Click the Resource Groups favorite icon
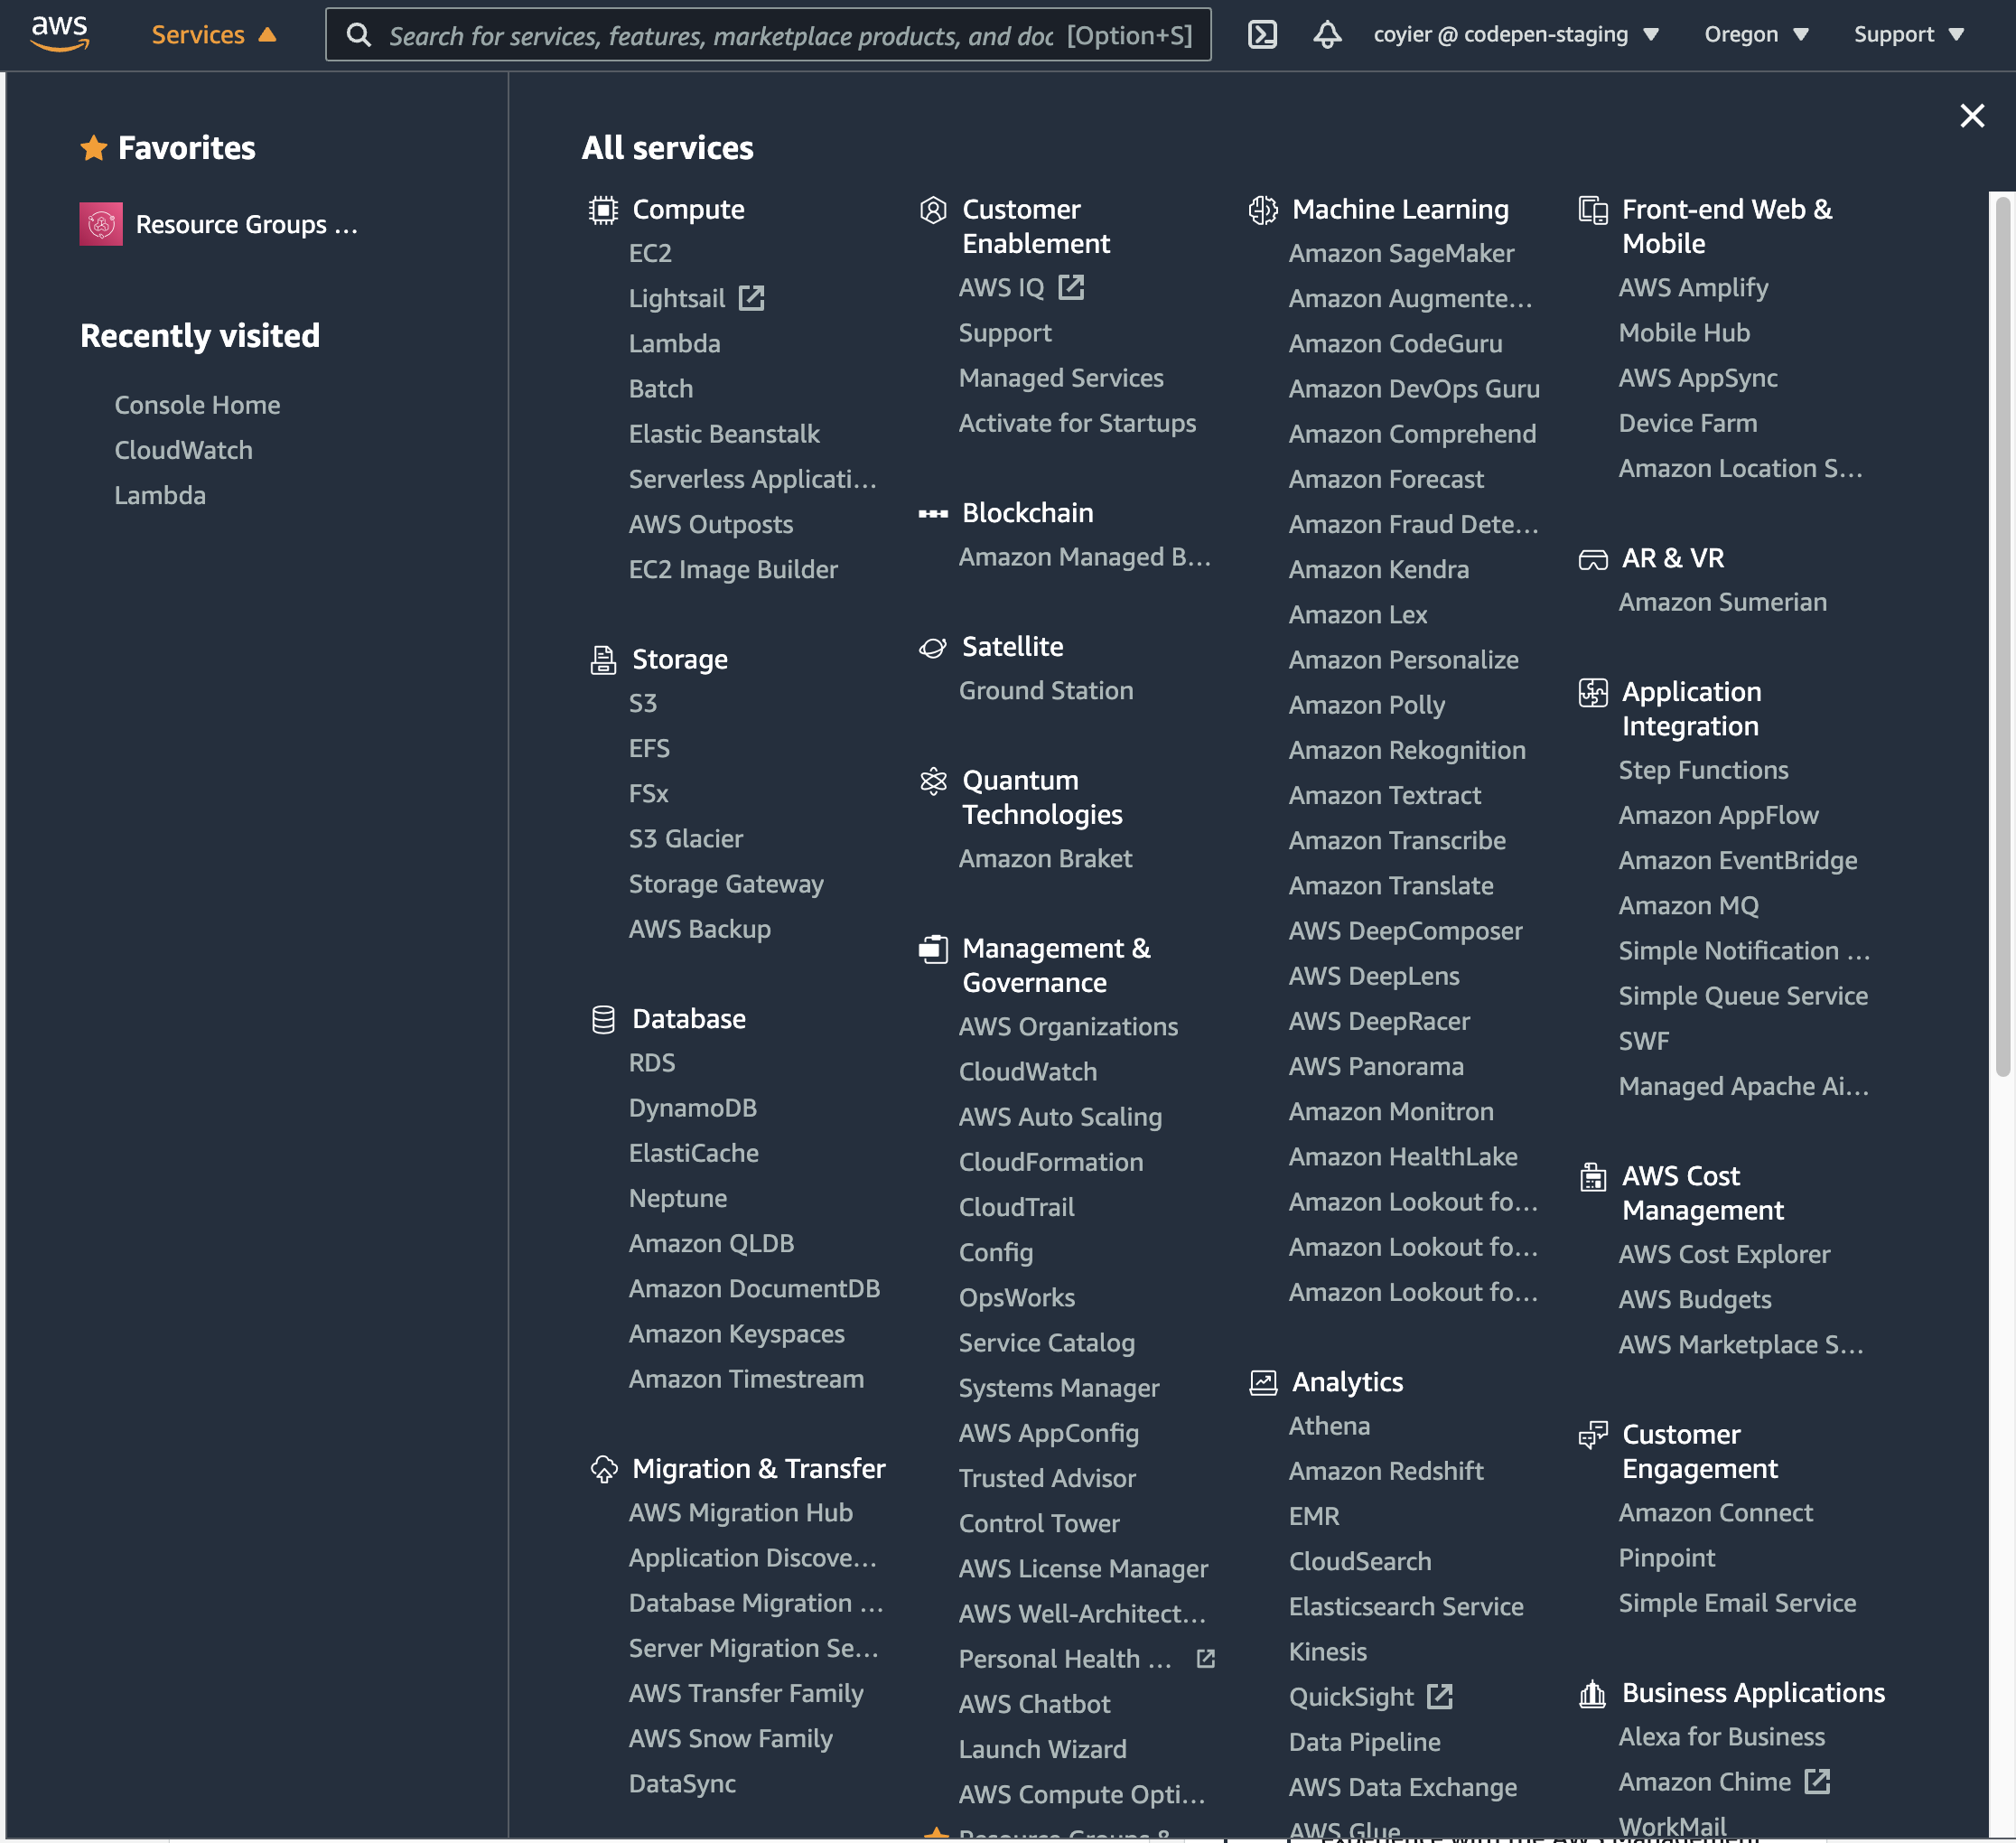 point(101,224)
